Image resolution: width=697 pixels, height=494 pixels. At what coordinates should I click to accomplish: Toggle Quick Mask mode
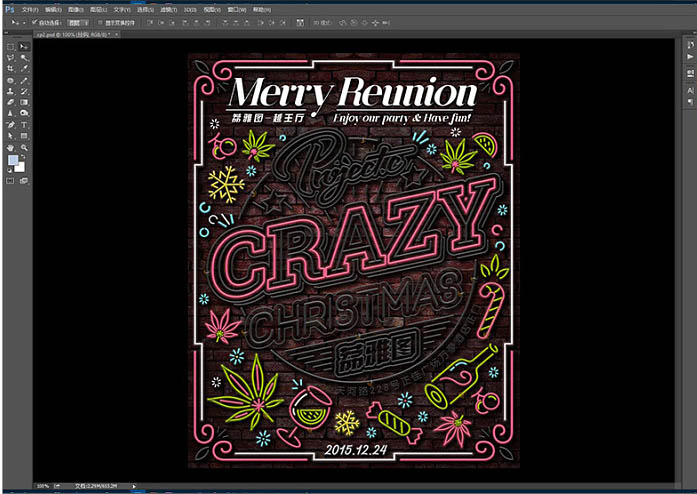[x=11, y=181]
